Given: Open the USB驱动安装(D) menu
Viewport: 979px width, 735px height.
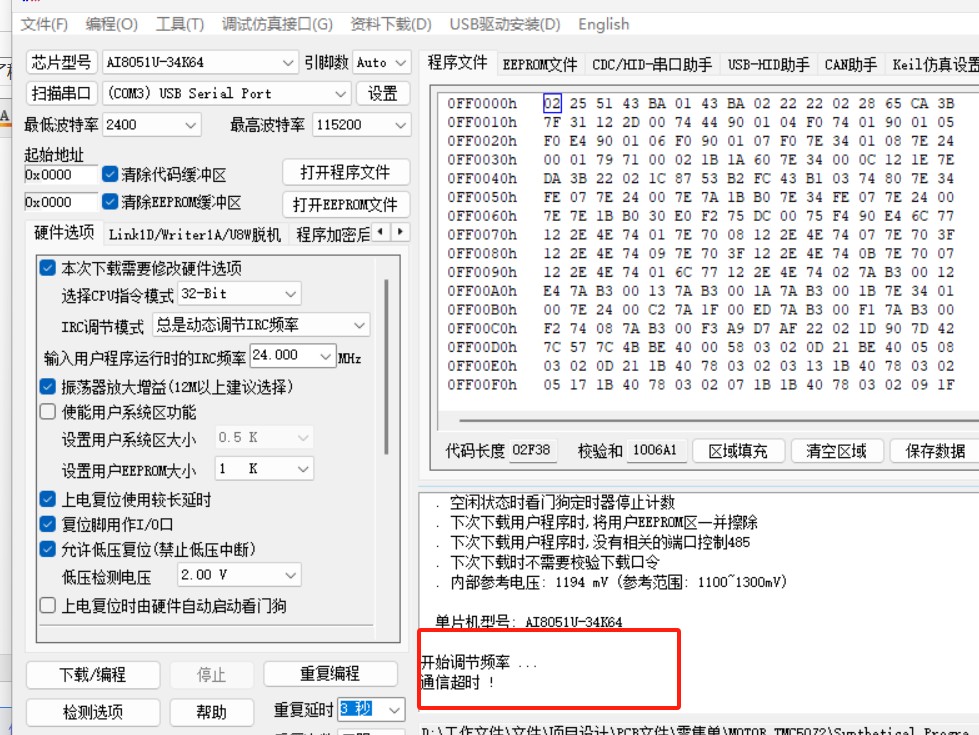Looking at the screenshot, I should (505, 24).
